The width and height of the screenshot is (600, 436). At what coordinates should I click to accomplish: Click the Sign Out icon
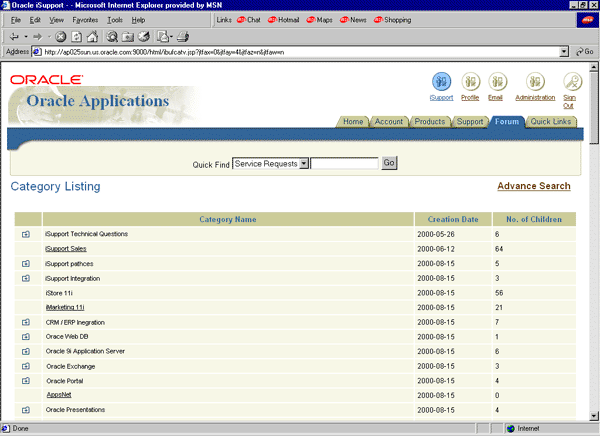pyautogui.click(x=571, y=82)
